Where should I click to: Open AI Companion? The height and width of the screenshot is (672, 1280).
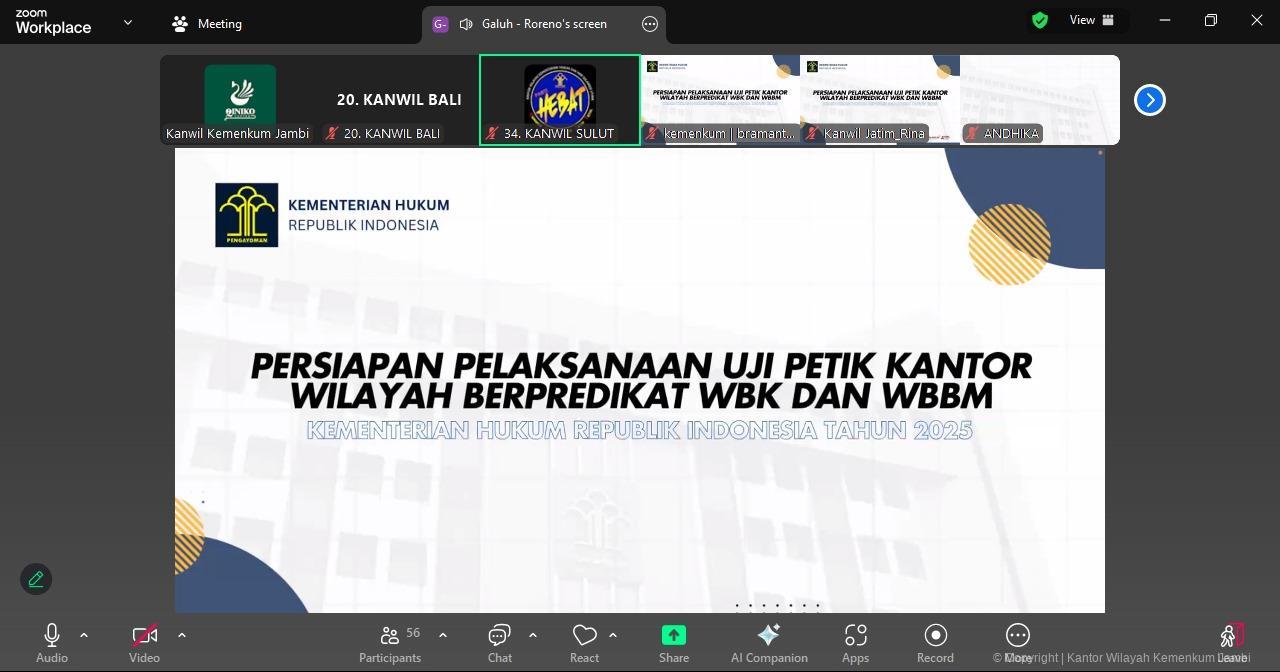click(769, 643)
